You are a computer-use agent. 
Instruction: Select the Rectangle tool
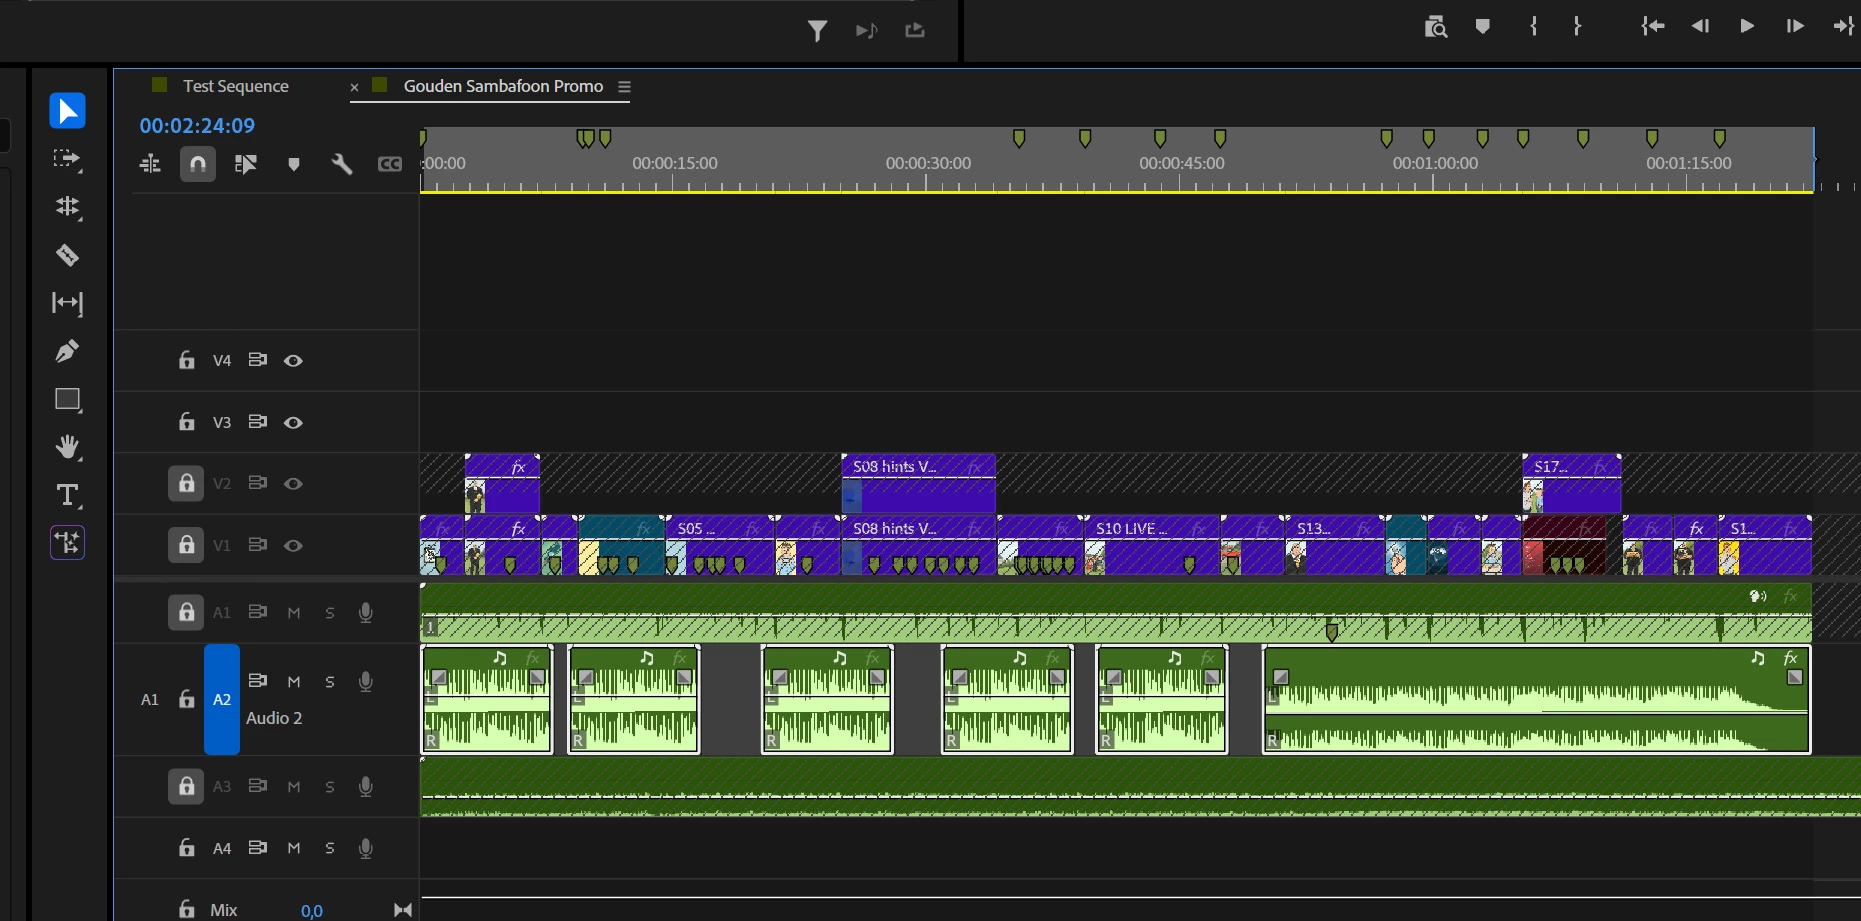[67, 399]
